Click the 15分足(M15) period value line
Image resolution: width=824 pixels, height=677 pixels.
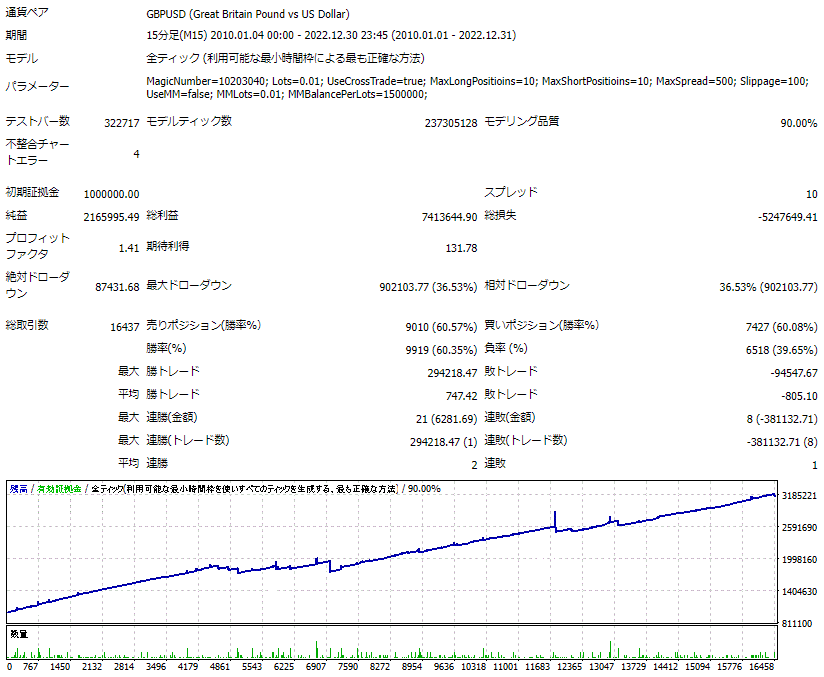tap(331, 35)
